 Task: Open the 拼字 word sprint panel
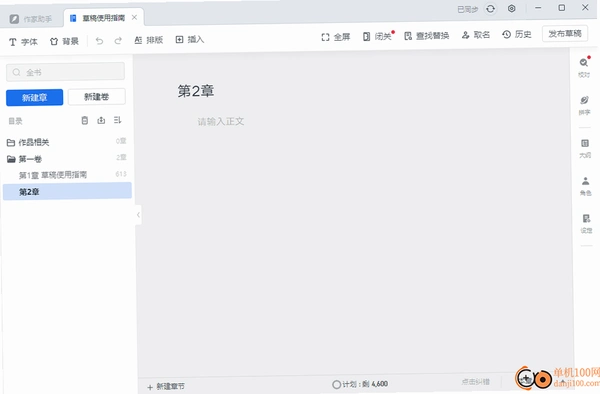pyautogui.click(x=584, y=105)
